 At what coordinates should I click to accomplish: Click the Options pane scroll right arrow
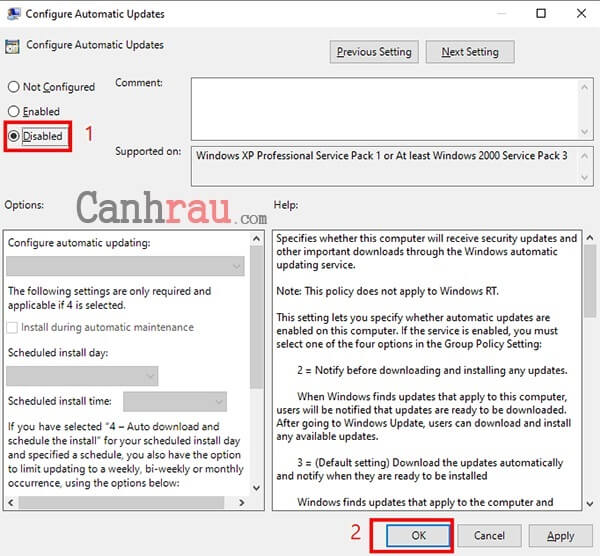(242, 502)
